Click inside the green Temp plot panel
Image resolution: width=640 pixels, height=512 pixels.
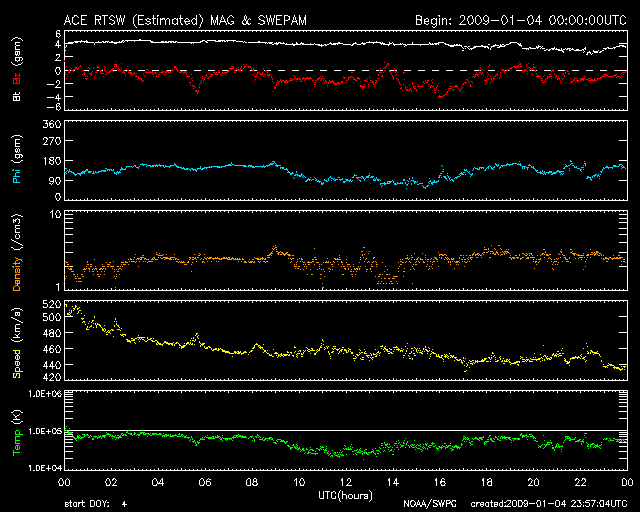346,430
